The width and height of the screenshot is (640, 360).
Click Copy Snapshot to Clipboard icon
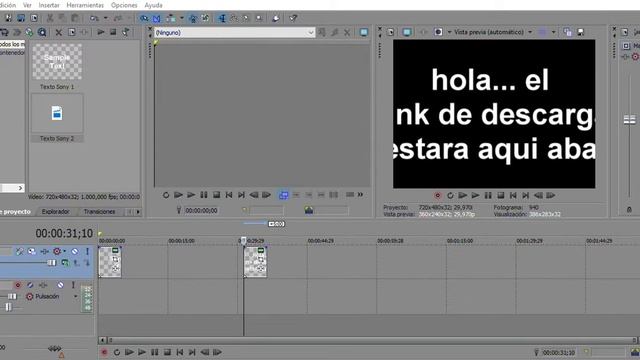point(567,32)
